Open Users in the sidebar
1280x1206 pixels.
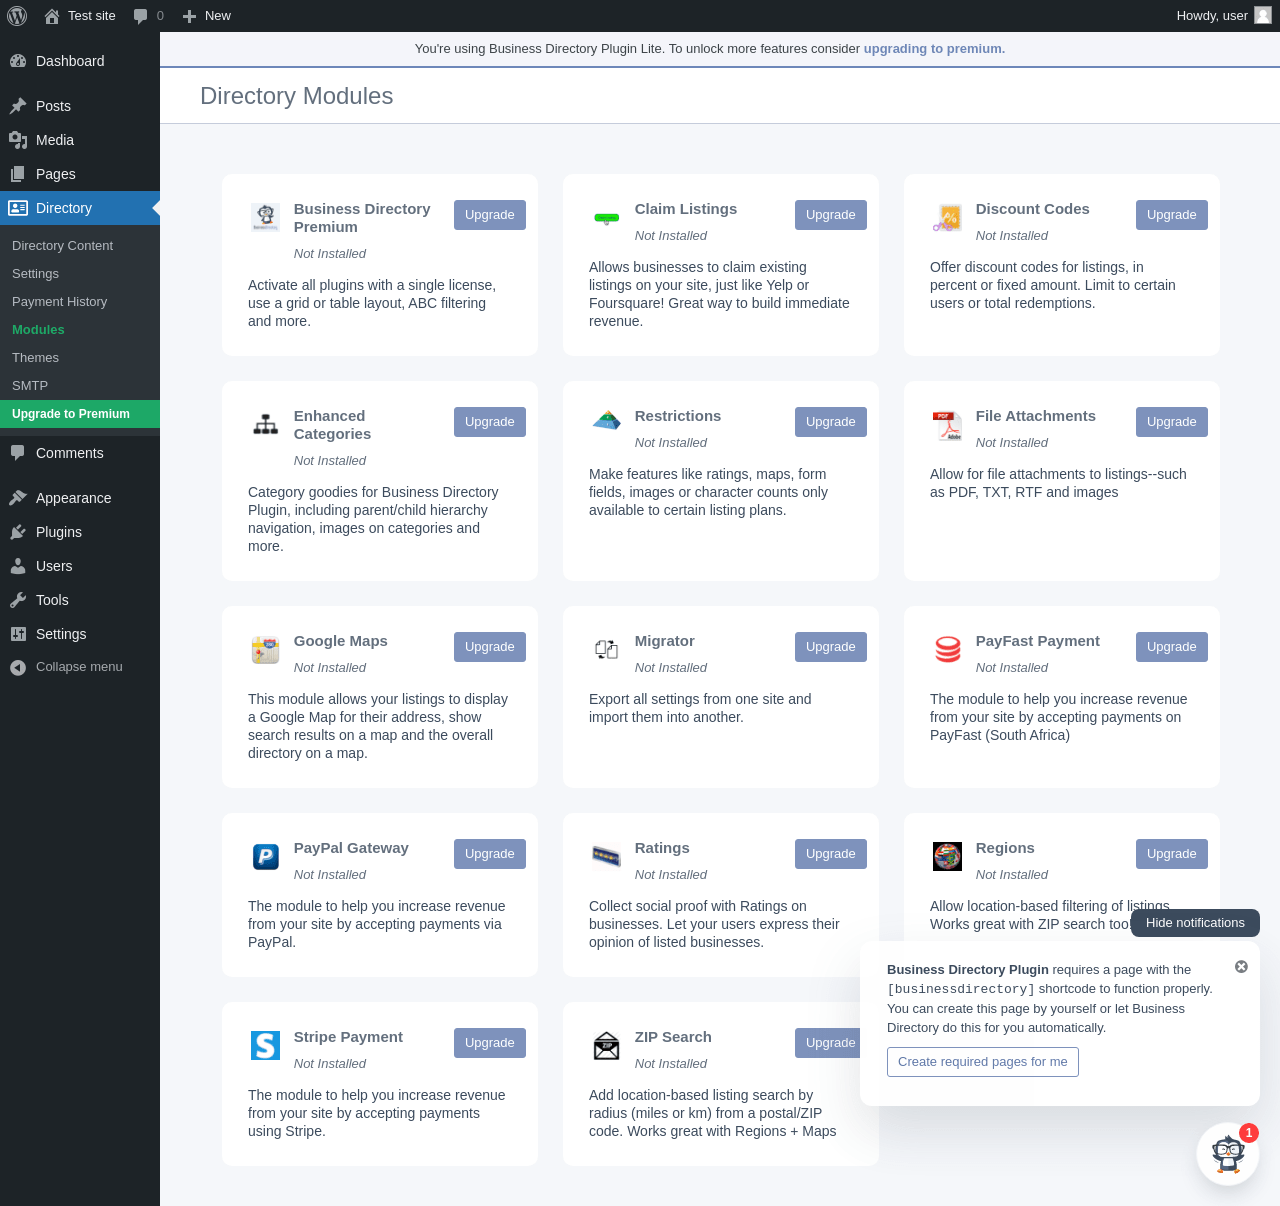click(80, 566)
